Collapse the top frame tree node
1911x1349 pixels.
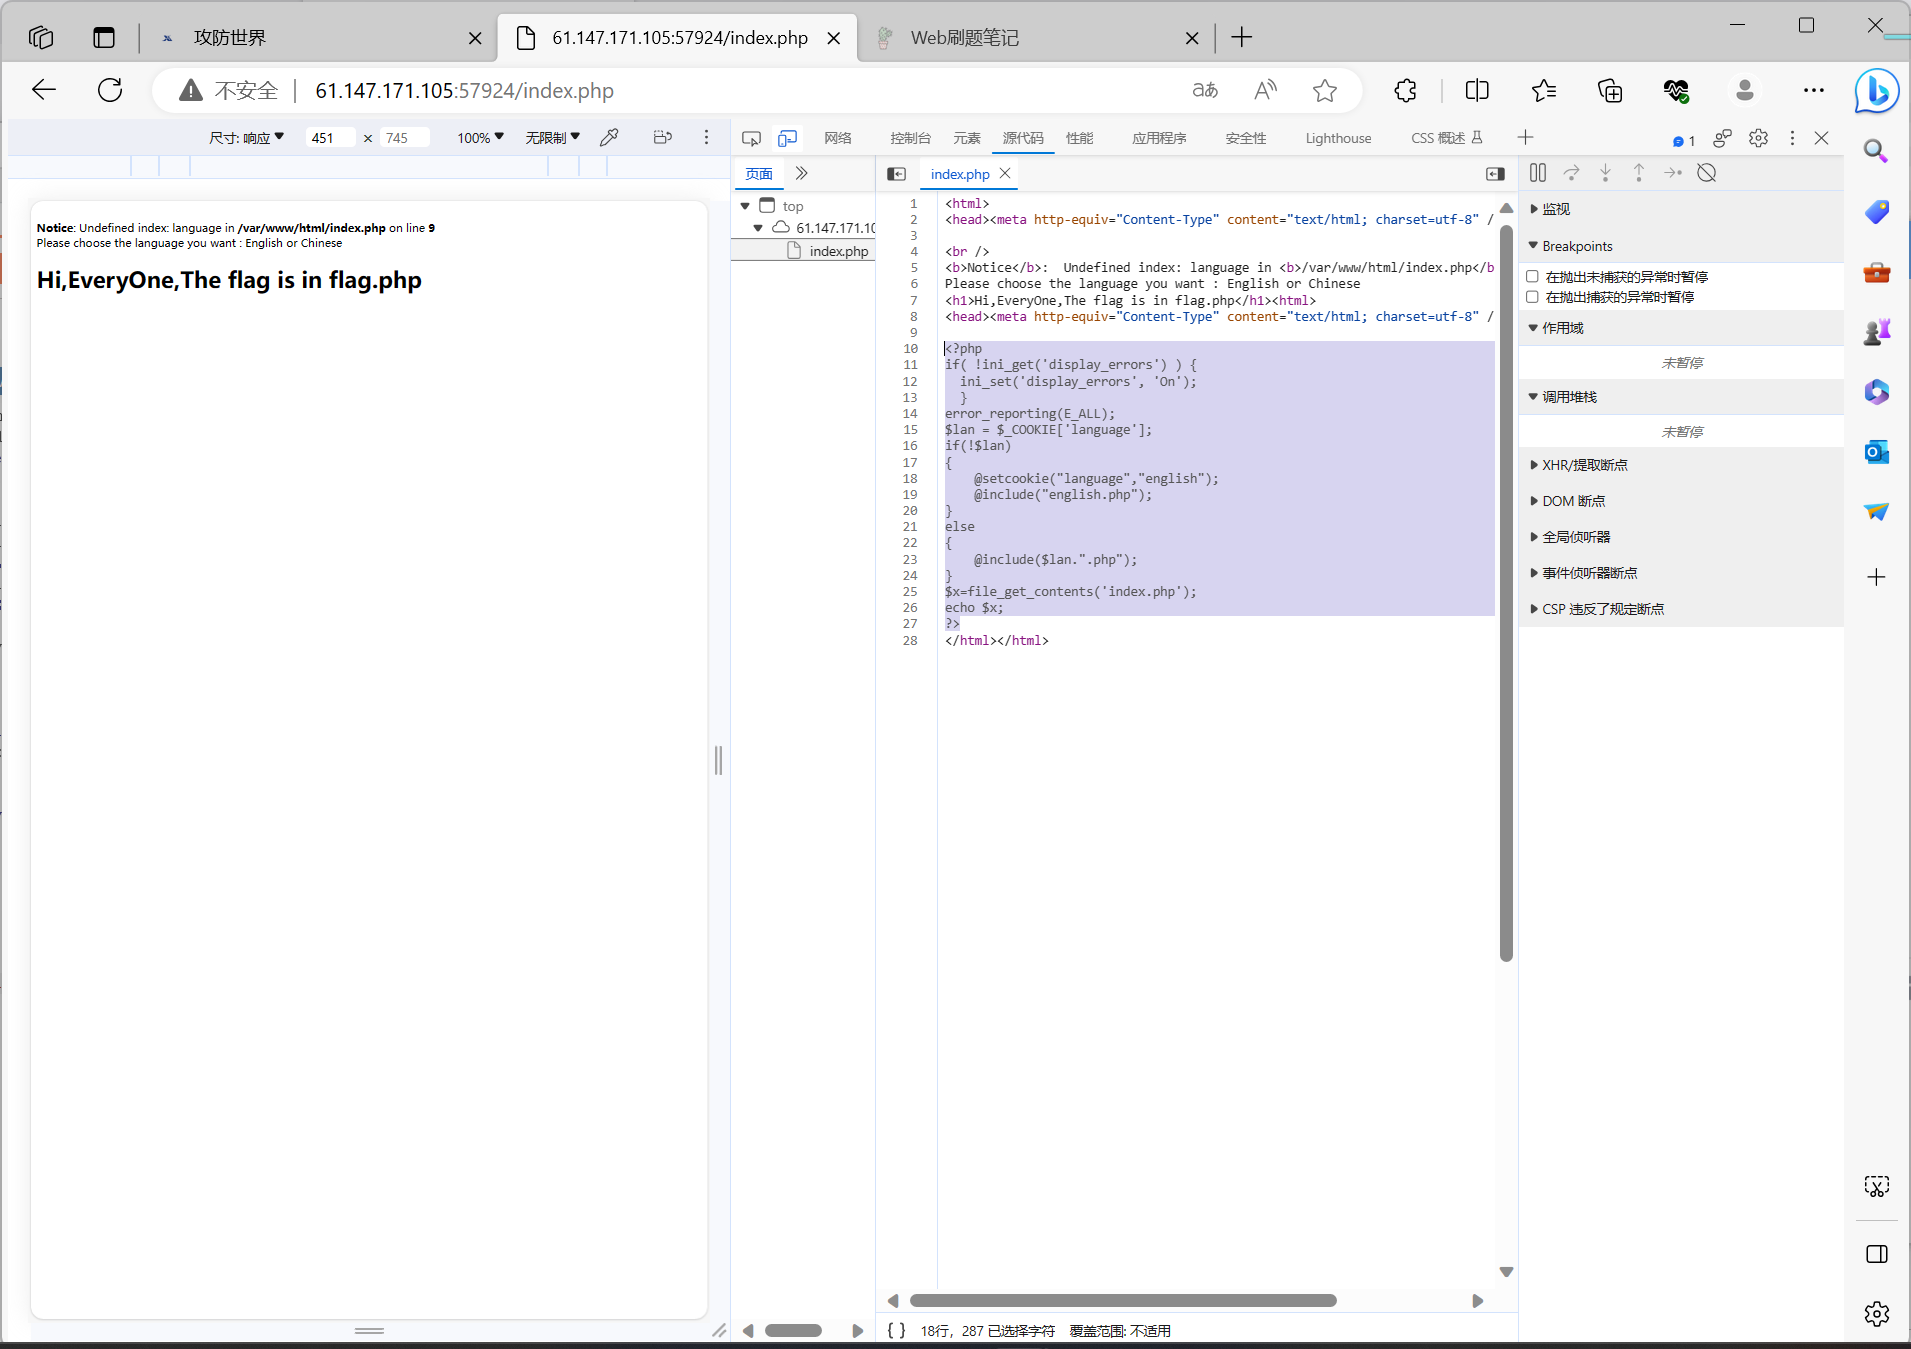(x=745, y=206)
